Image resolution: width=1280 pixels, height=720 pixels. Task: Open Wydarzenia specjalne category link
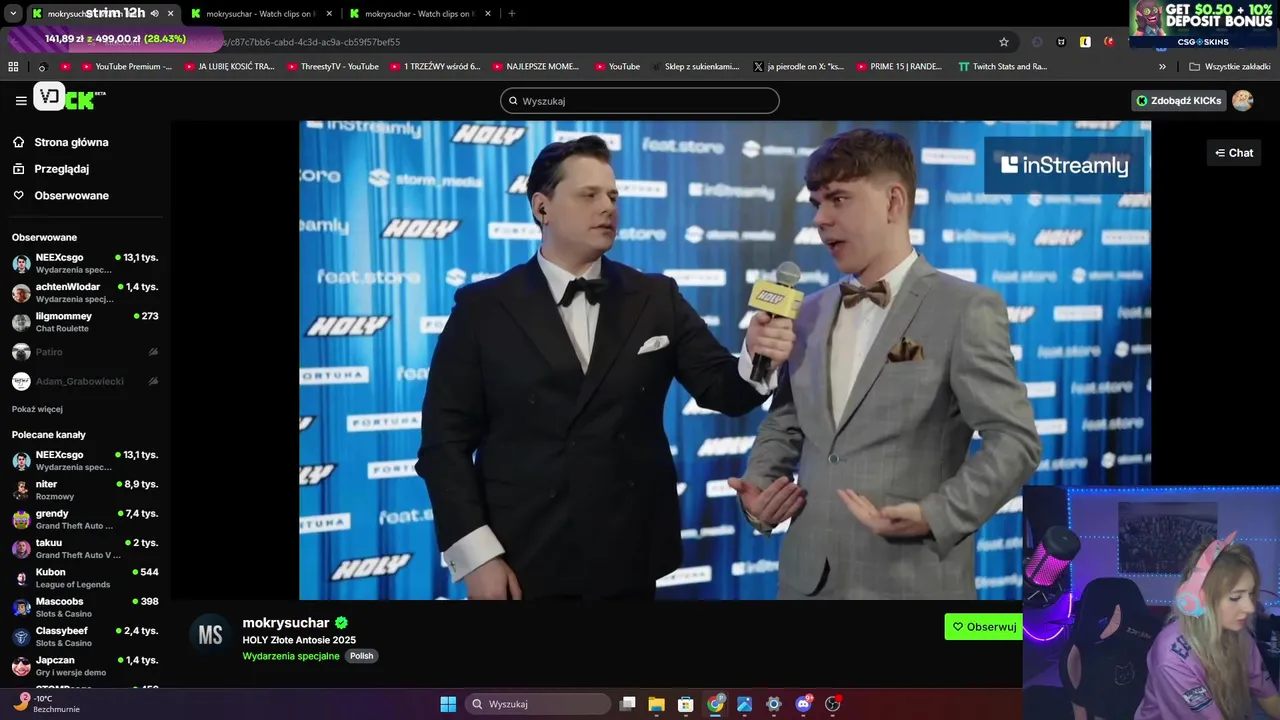click(291, 656)
